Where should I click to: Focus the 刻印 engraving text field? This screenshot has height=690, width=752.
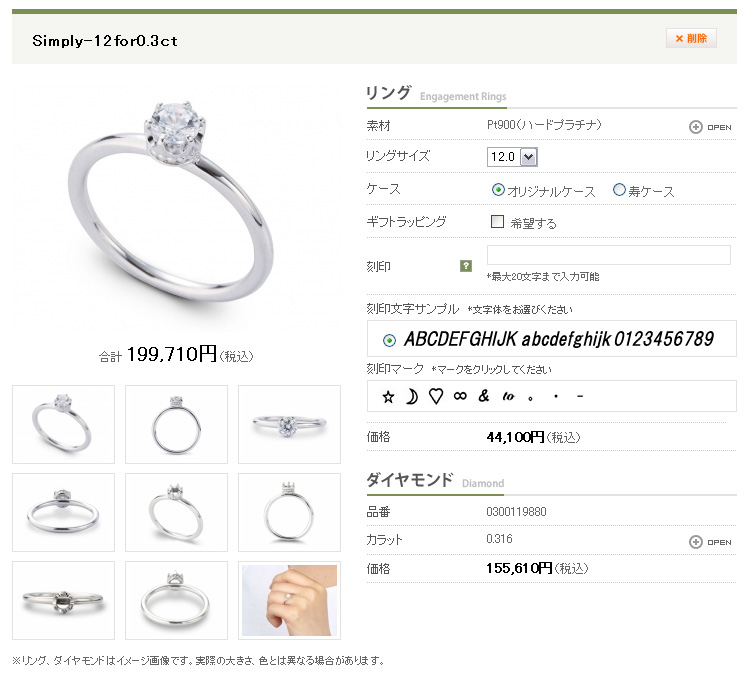pyautogui.click(x=609, y=255)
